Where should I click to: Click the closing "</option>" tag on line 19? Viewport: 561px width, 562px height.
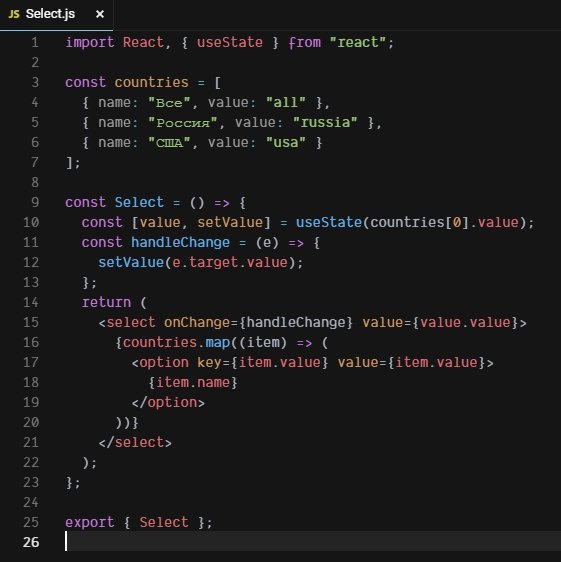coord(168,403)
